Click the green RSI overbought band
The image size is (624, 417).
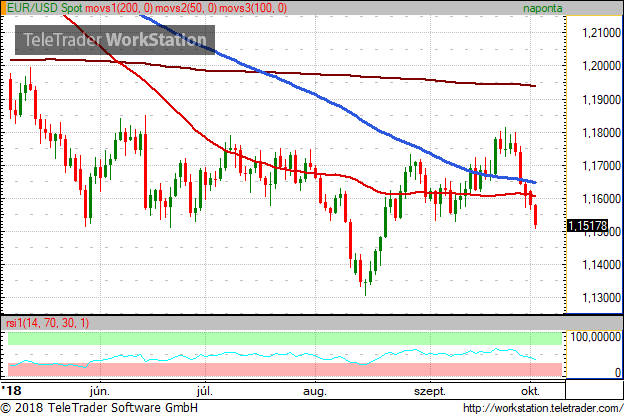tap(285, 339)
